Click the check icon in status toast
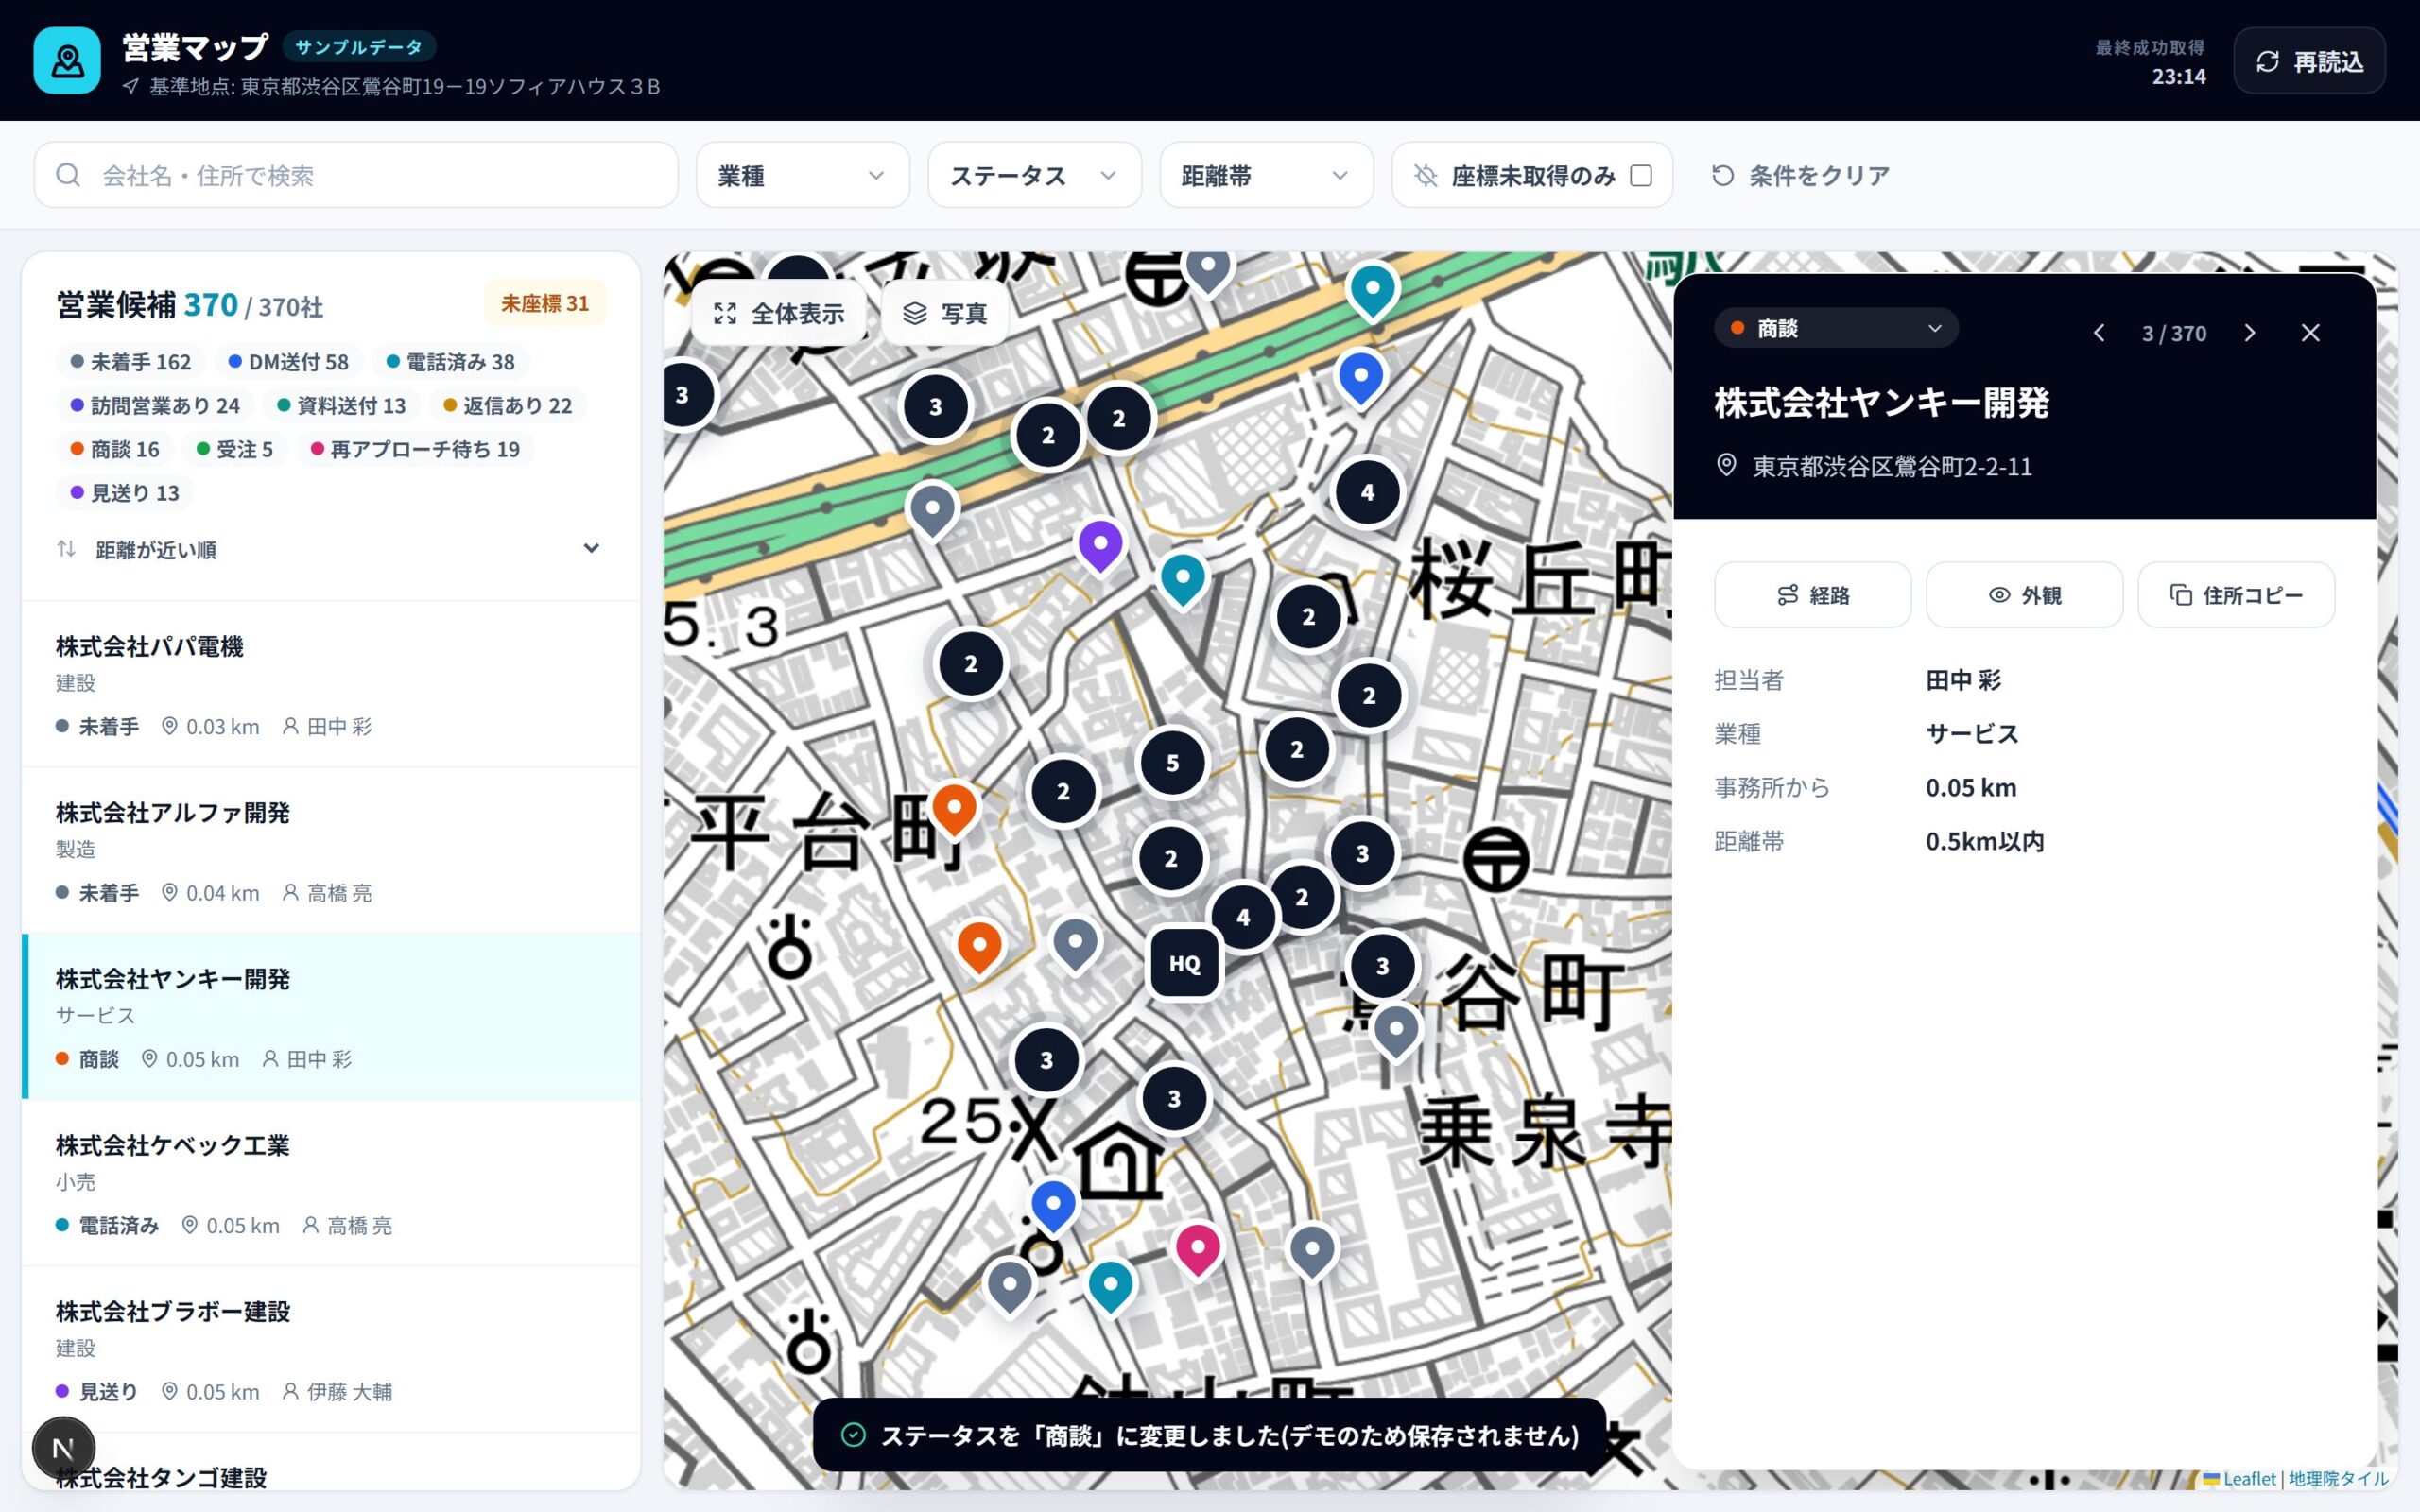The image size is (2420, 1512). click(x=853, y=1435)
